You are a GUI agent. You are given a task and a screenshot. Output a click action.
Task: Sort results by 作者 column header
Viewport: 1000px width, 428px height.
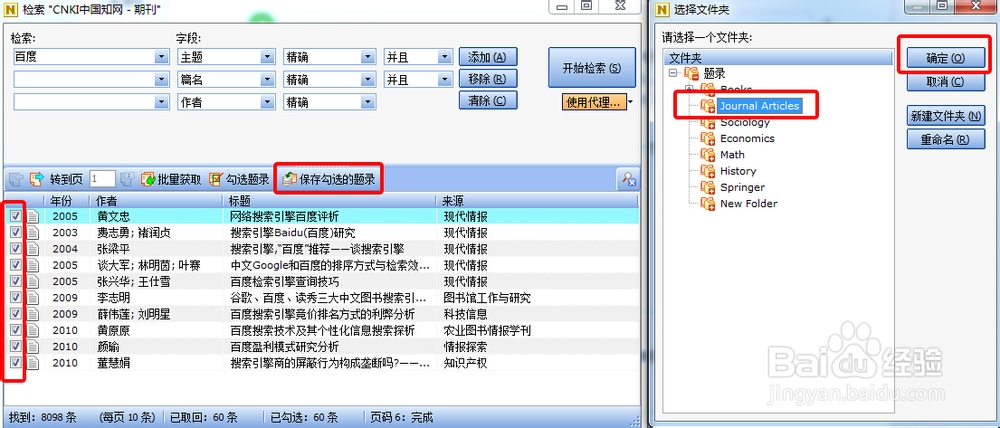point(156,200)
